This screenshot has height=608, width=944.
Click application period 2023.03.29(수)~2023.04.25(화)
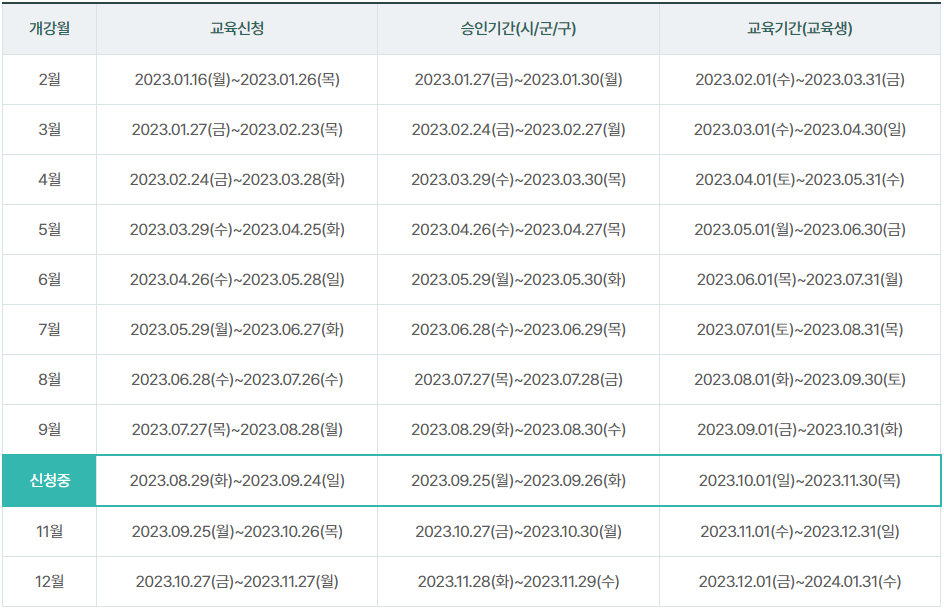tap(237, 229)
